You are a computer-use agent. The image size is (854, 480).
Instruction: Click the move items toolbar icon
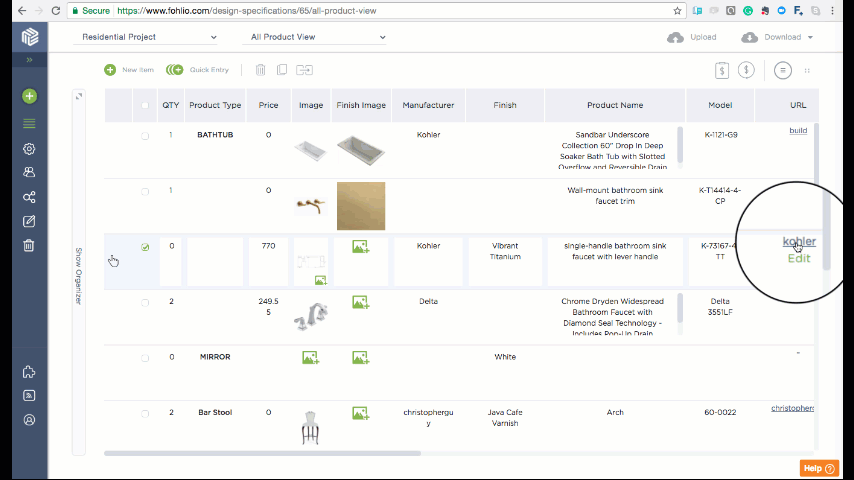point(304,70)
